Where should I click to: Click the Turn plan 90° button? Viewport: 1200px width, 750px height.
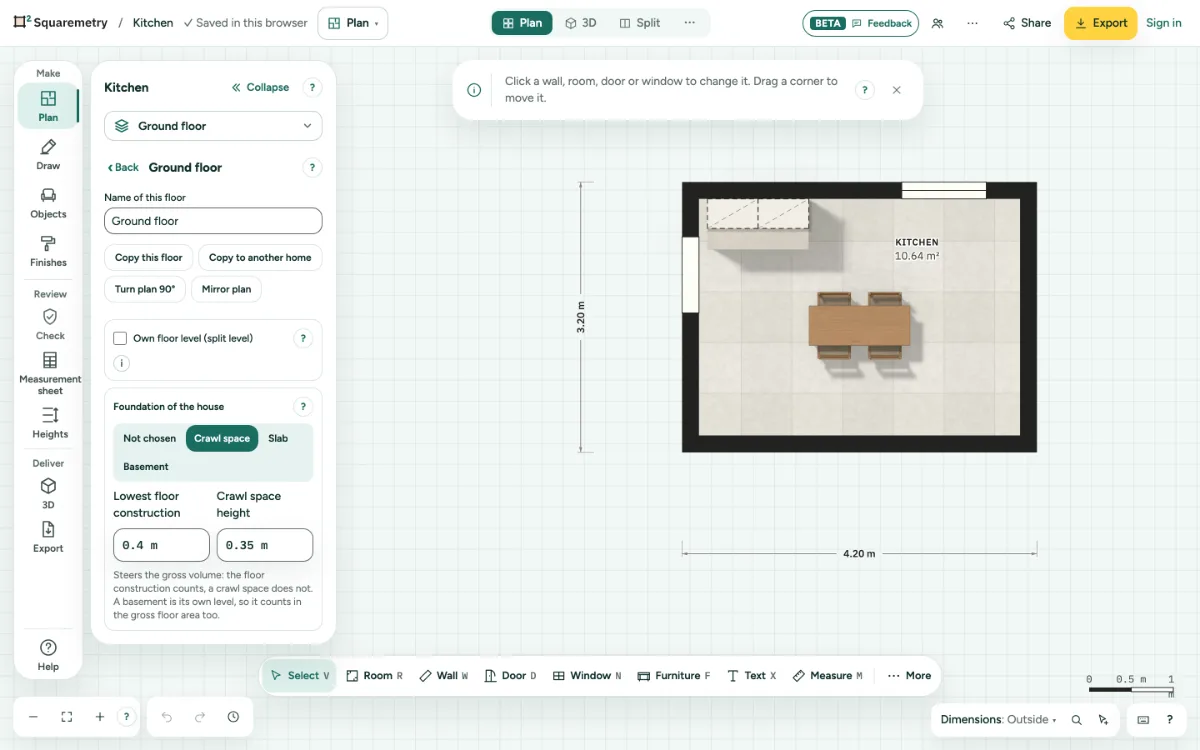[145, 289]
